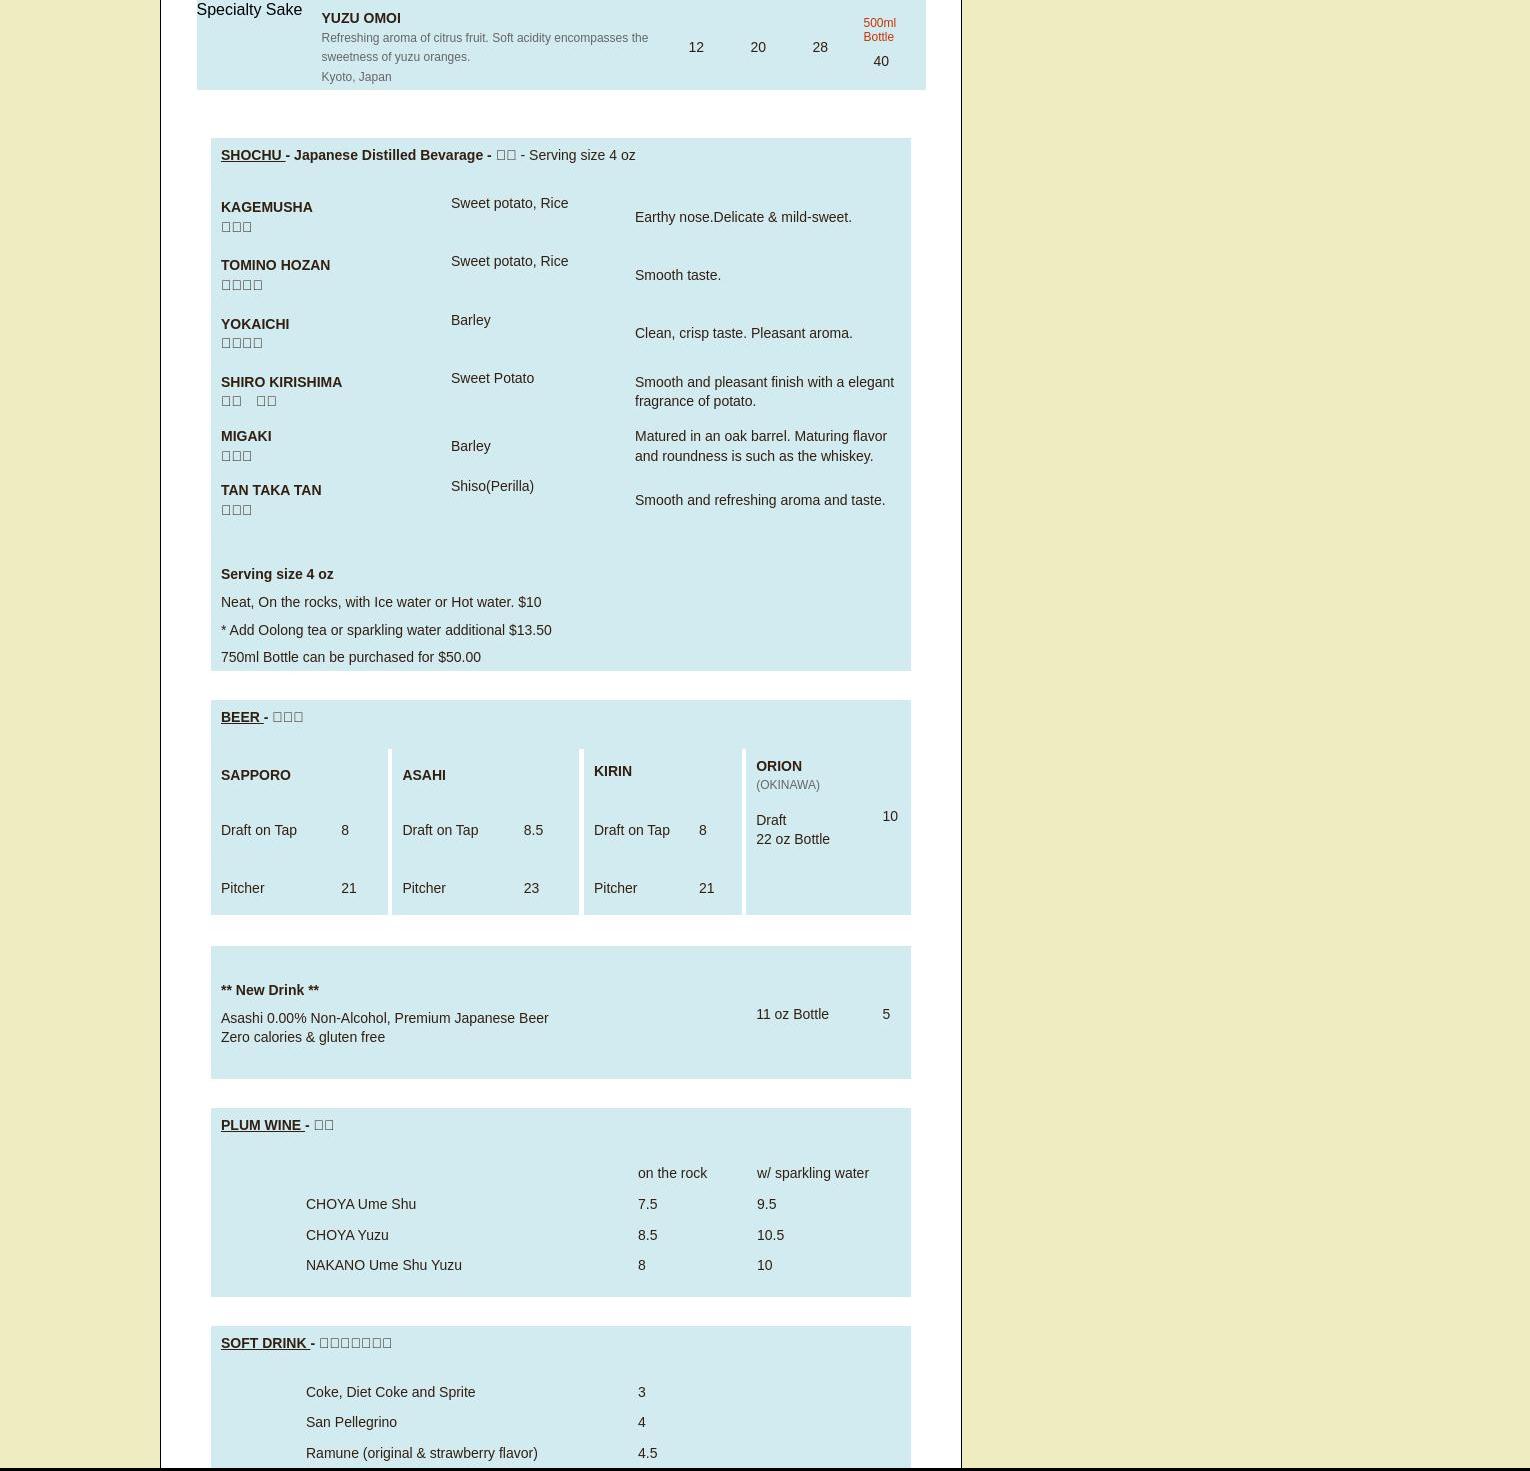
Task: Click the 40 price under 500ml Bottle
Action: click(x=881, y=61)
